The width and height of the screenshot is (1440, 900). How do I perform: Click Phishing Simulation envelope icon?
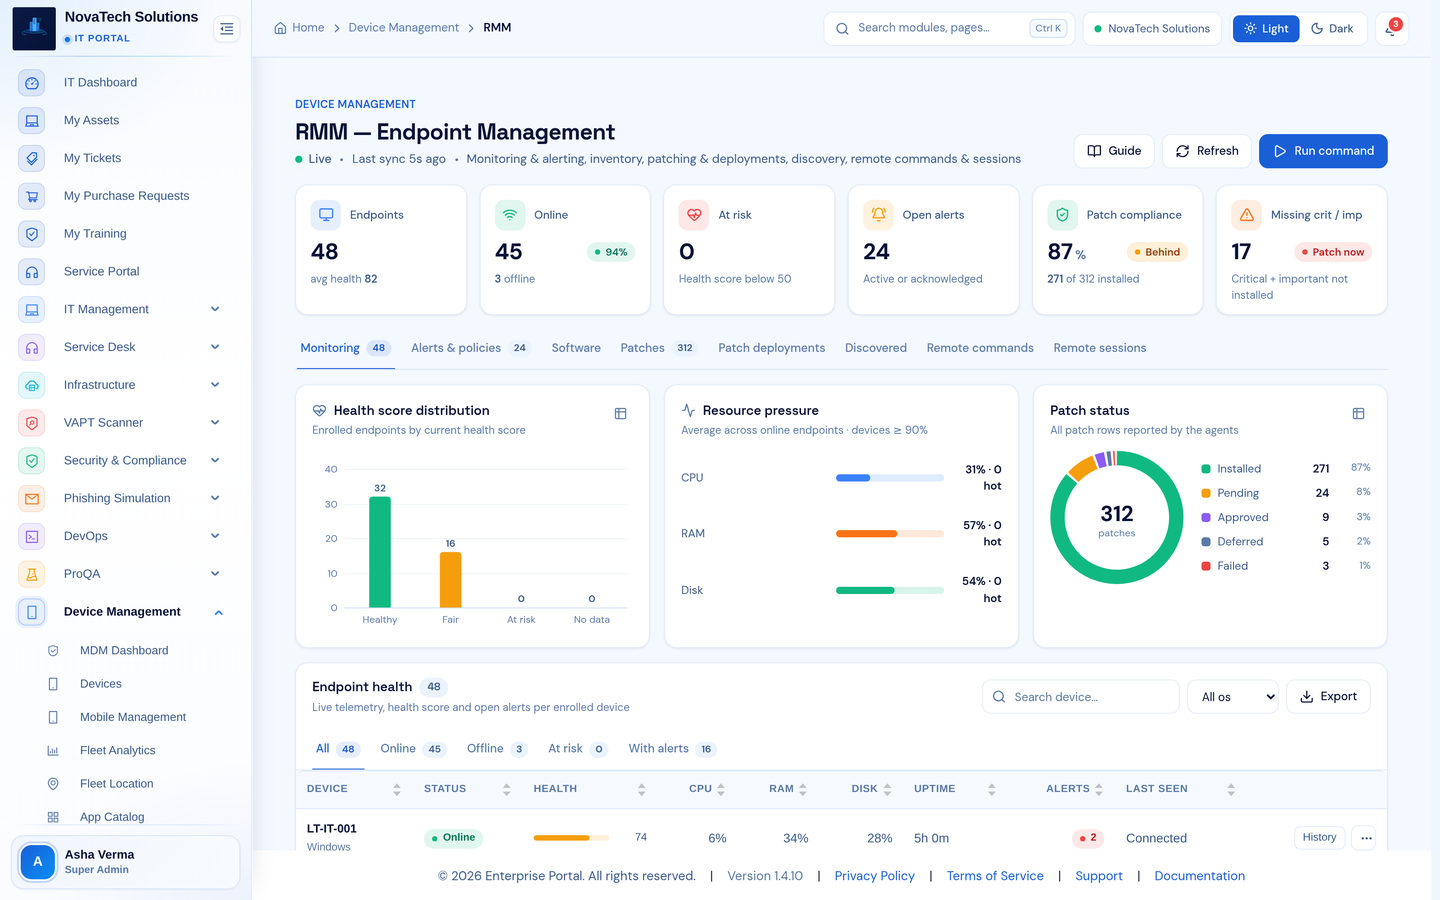click(x=32, y=499)
